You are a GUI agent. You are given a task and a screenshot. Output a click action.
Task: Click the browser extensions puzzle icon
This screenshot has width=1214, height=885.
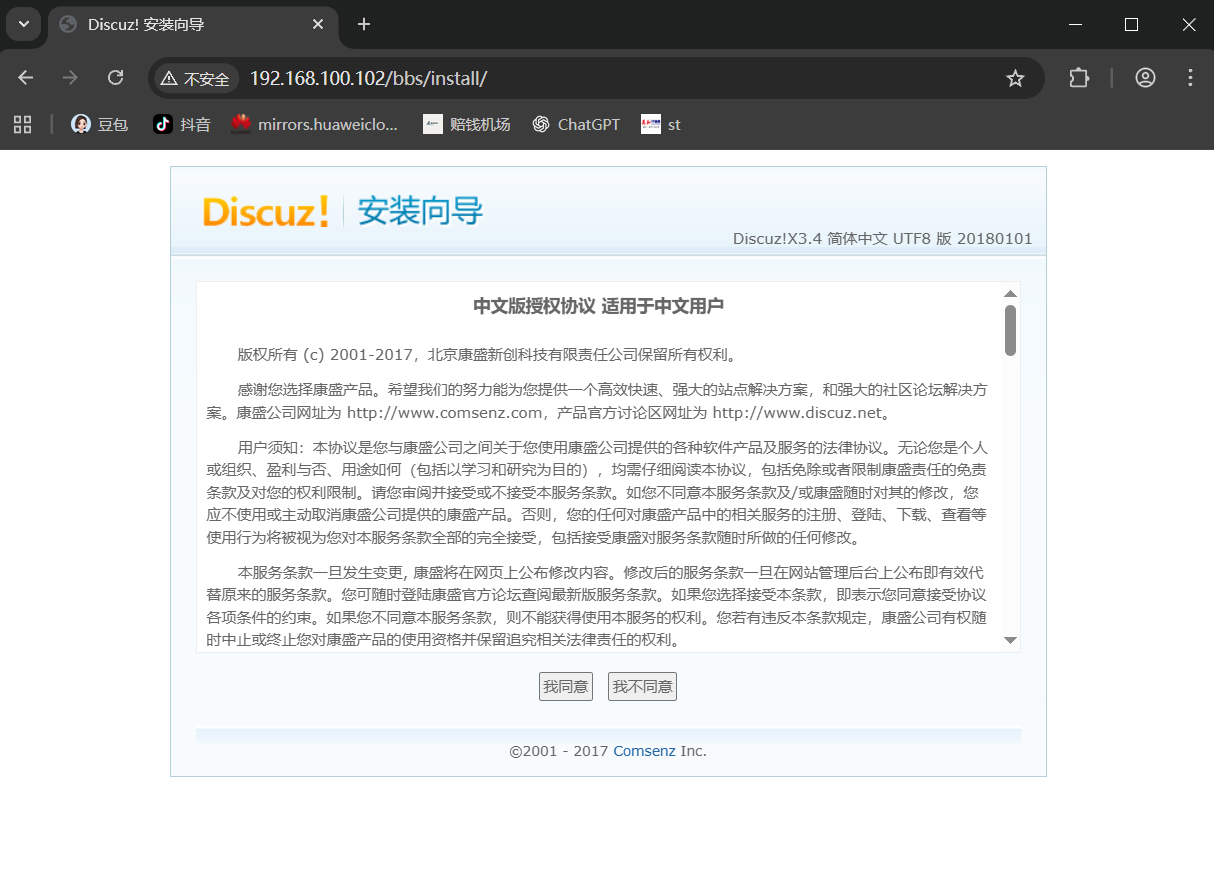1079,77
